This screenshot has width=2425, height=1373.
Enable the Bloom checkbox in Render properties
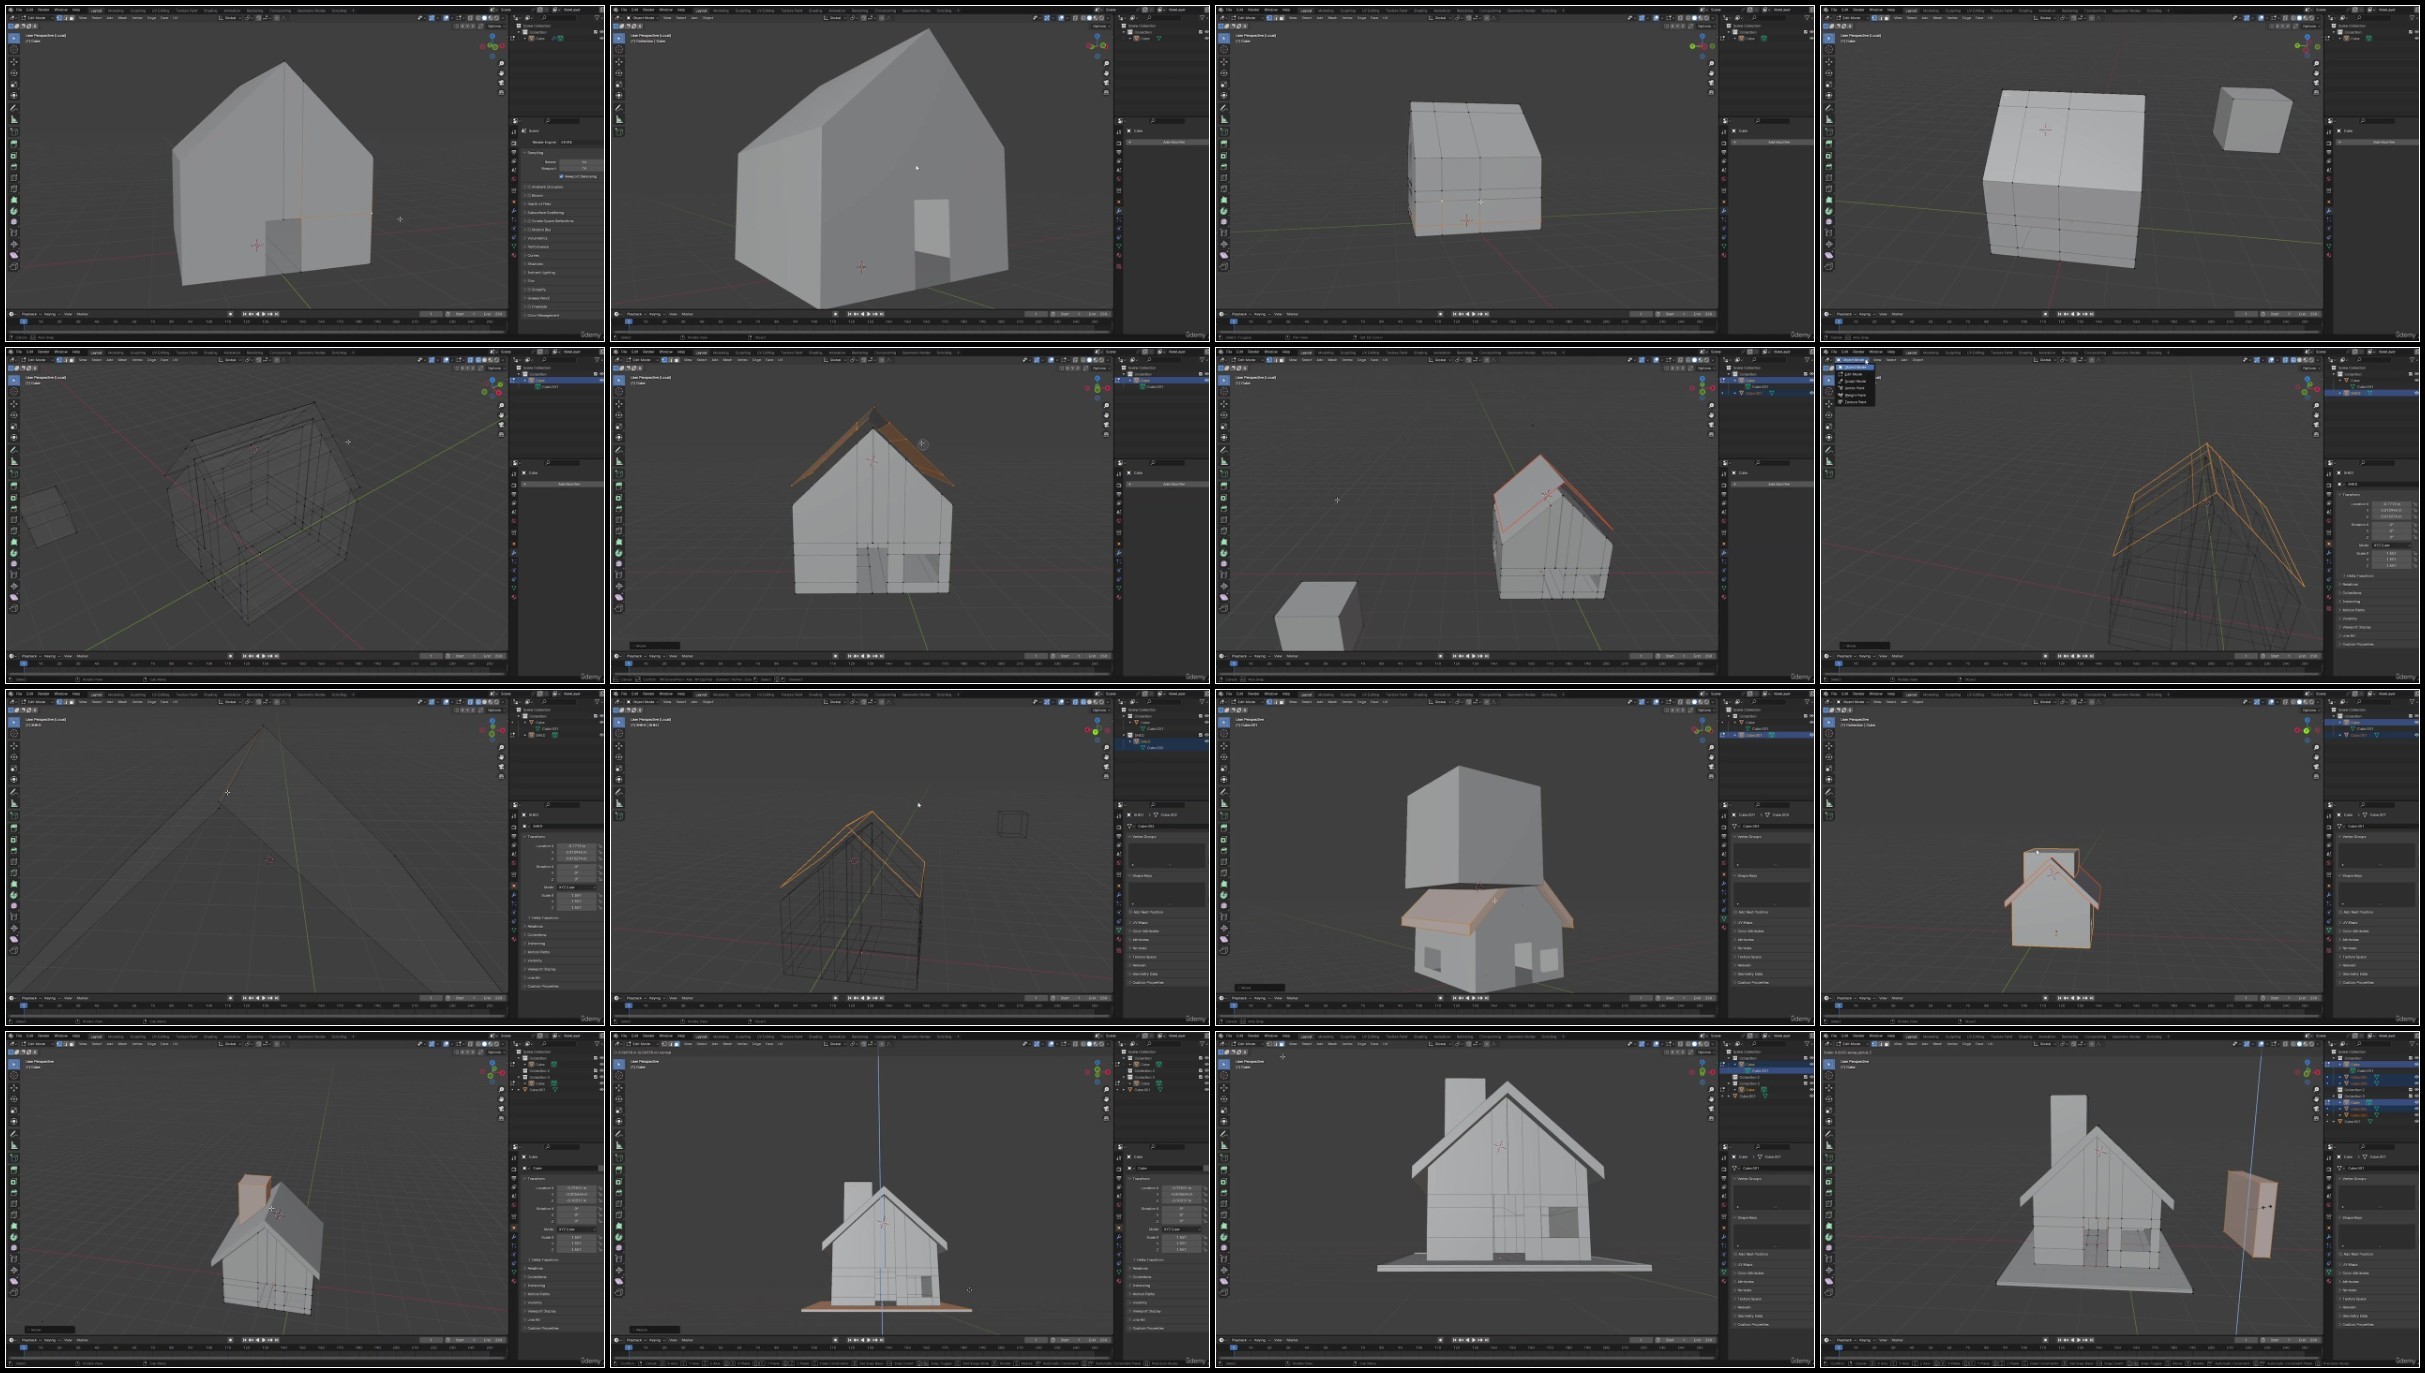[529, 196]
